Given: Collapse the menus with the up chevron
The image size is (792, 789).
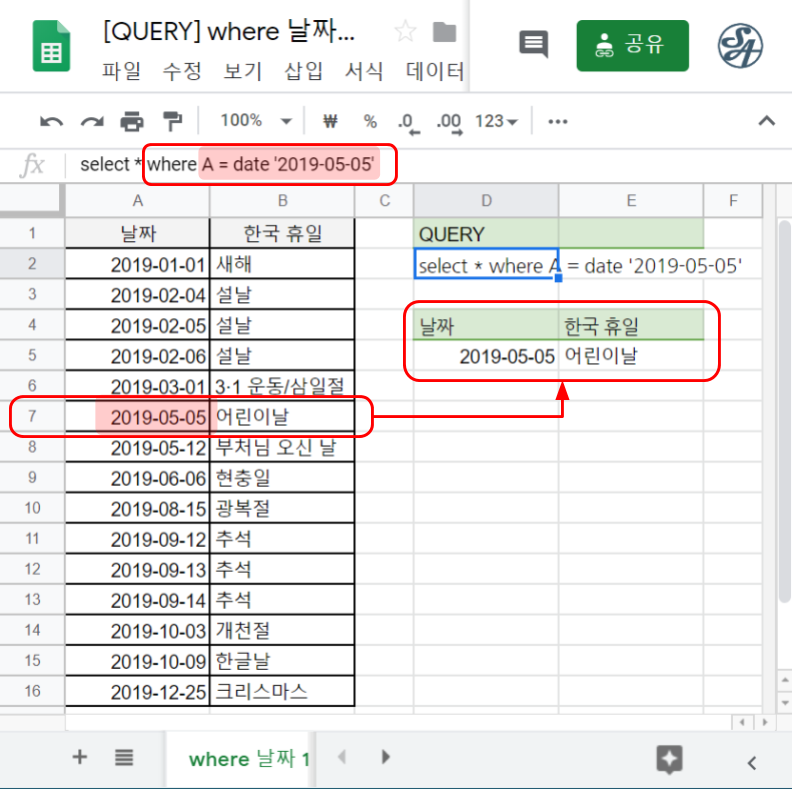Looking at the screenshot, I should (767, 121).
